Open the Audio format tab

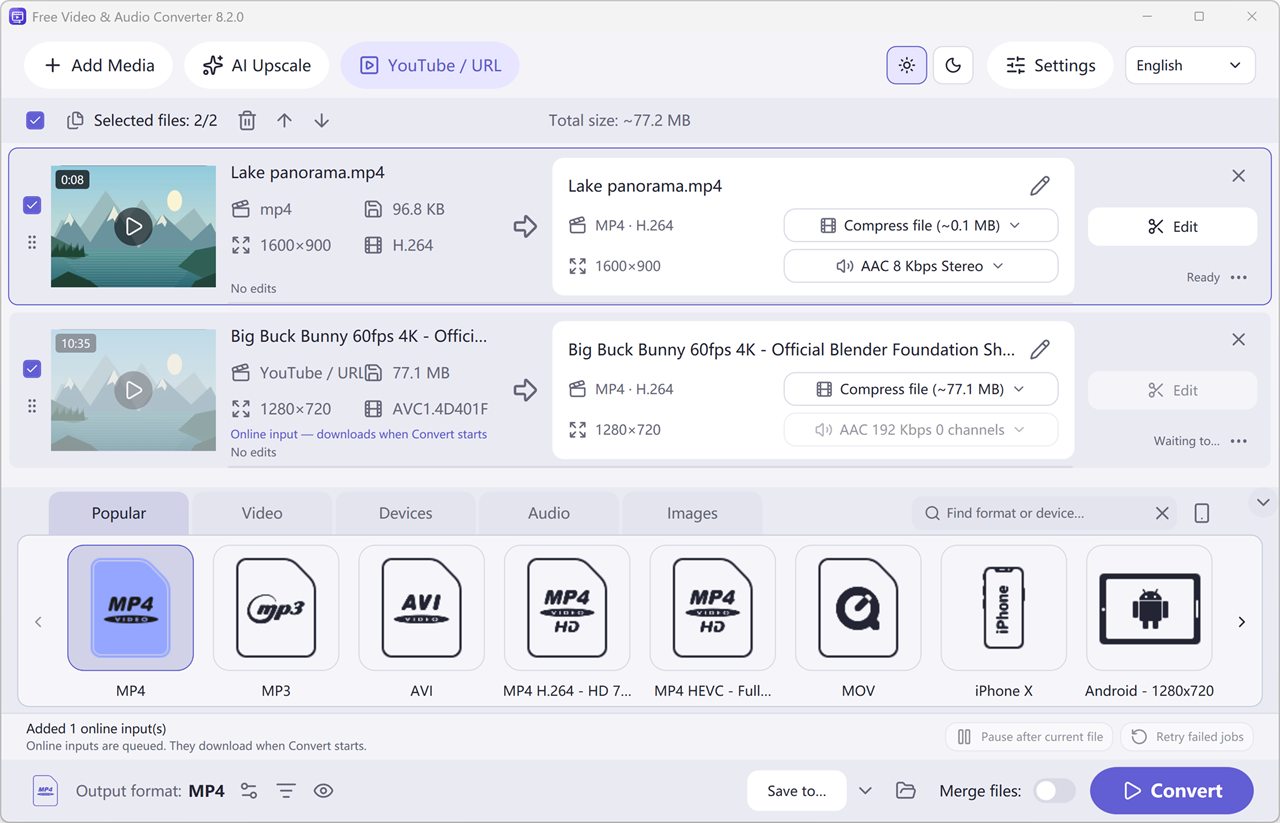(x=549, y=513)
